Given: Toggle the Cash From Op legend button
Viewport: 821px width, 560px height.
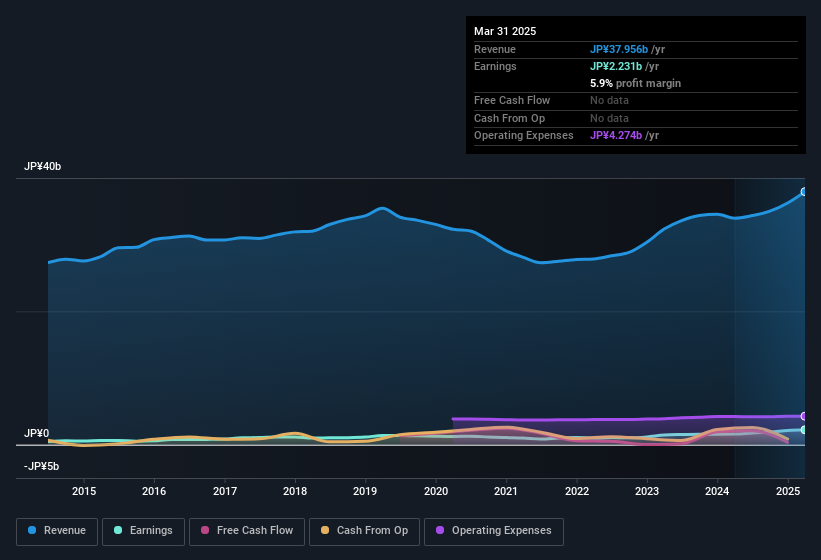Looking at the screenshot, I should 364,531.
